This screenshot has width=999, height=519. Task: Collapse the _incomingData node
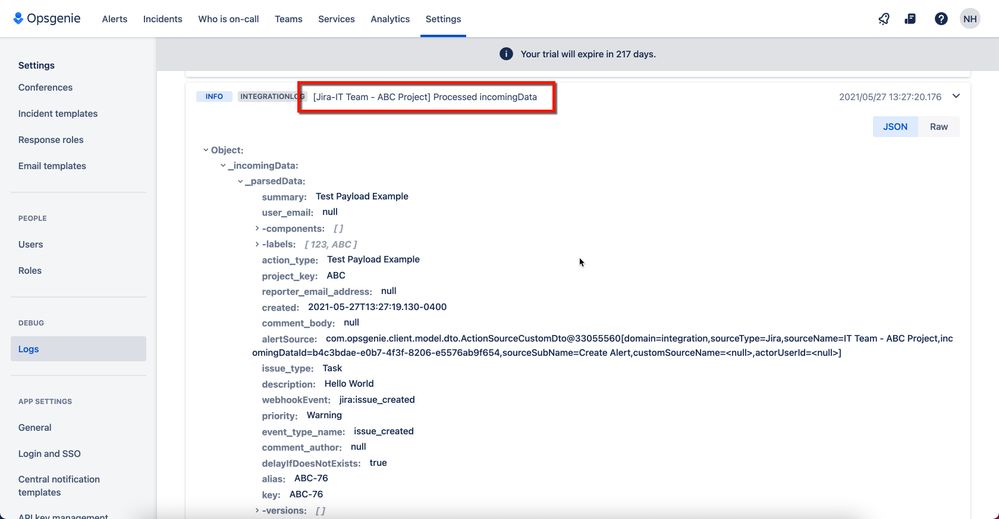pyautogui.click(x=223, y=166)
